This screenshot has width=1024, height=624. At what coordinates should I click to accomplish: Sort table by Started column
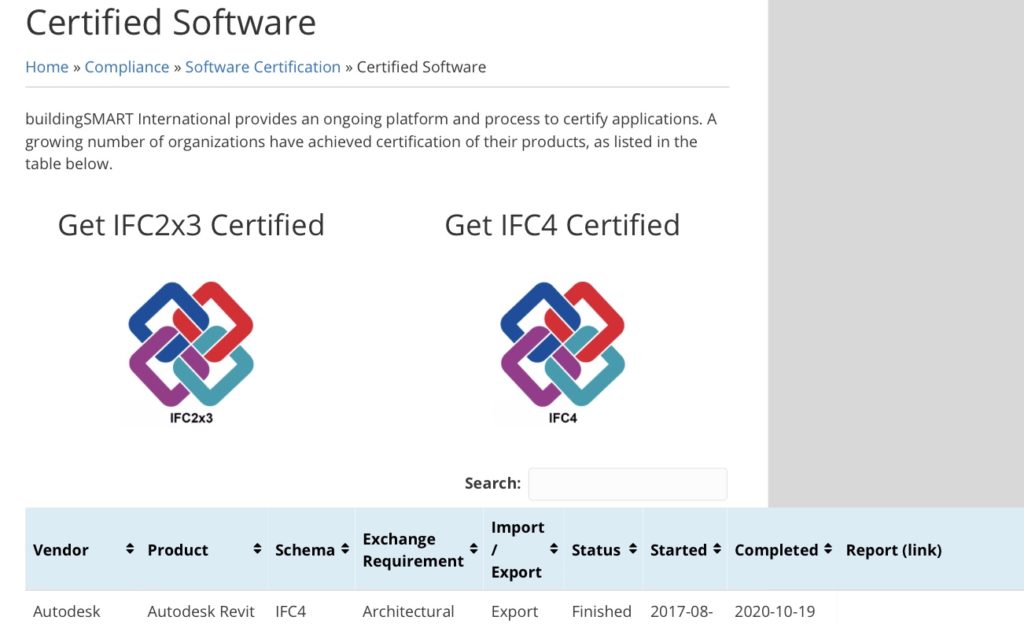pyautogui.click(x=684, y=550)
